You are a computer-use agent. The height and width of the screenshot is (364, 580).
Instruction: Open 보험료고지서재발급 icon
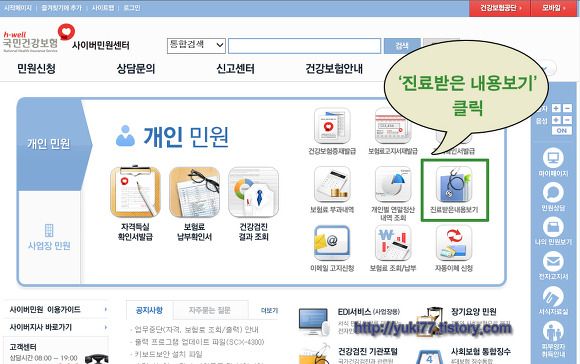393,126
